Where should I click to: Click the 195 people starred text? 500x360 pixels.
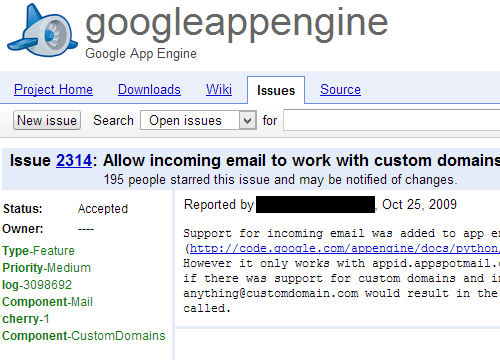280,180
